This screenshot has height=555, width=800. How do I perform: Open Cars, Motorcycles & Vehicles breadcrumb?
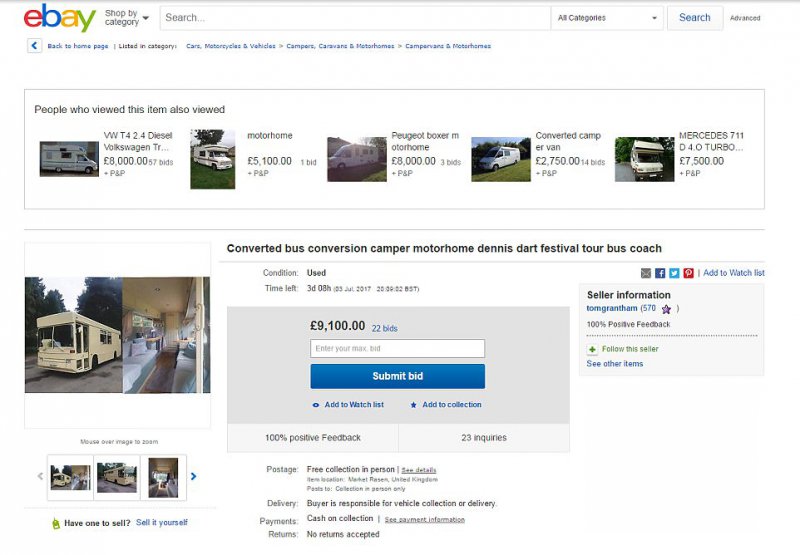pyautogui.click(x=231, y=46)
